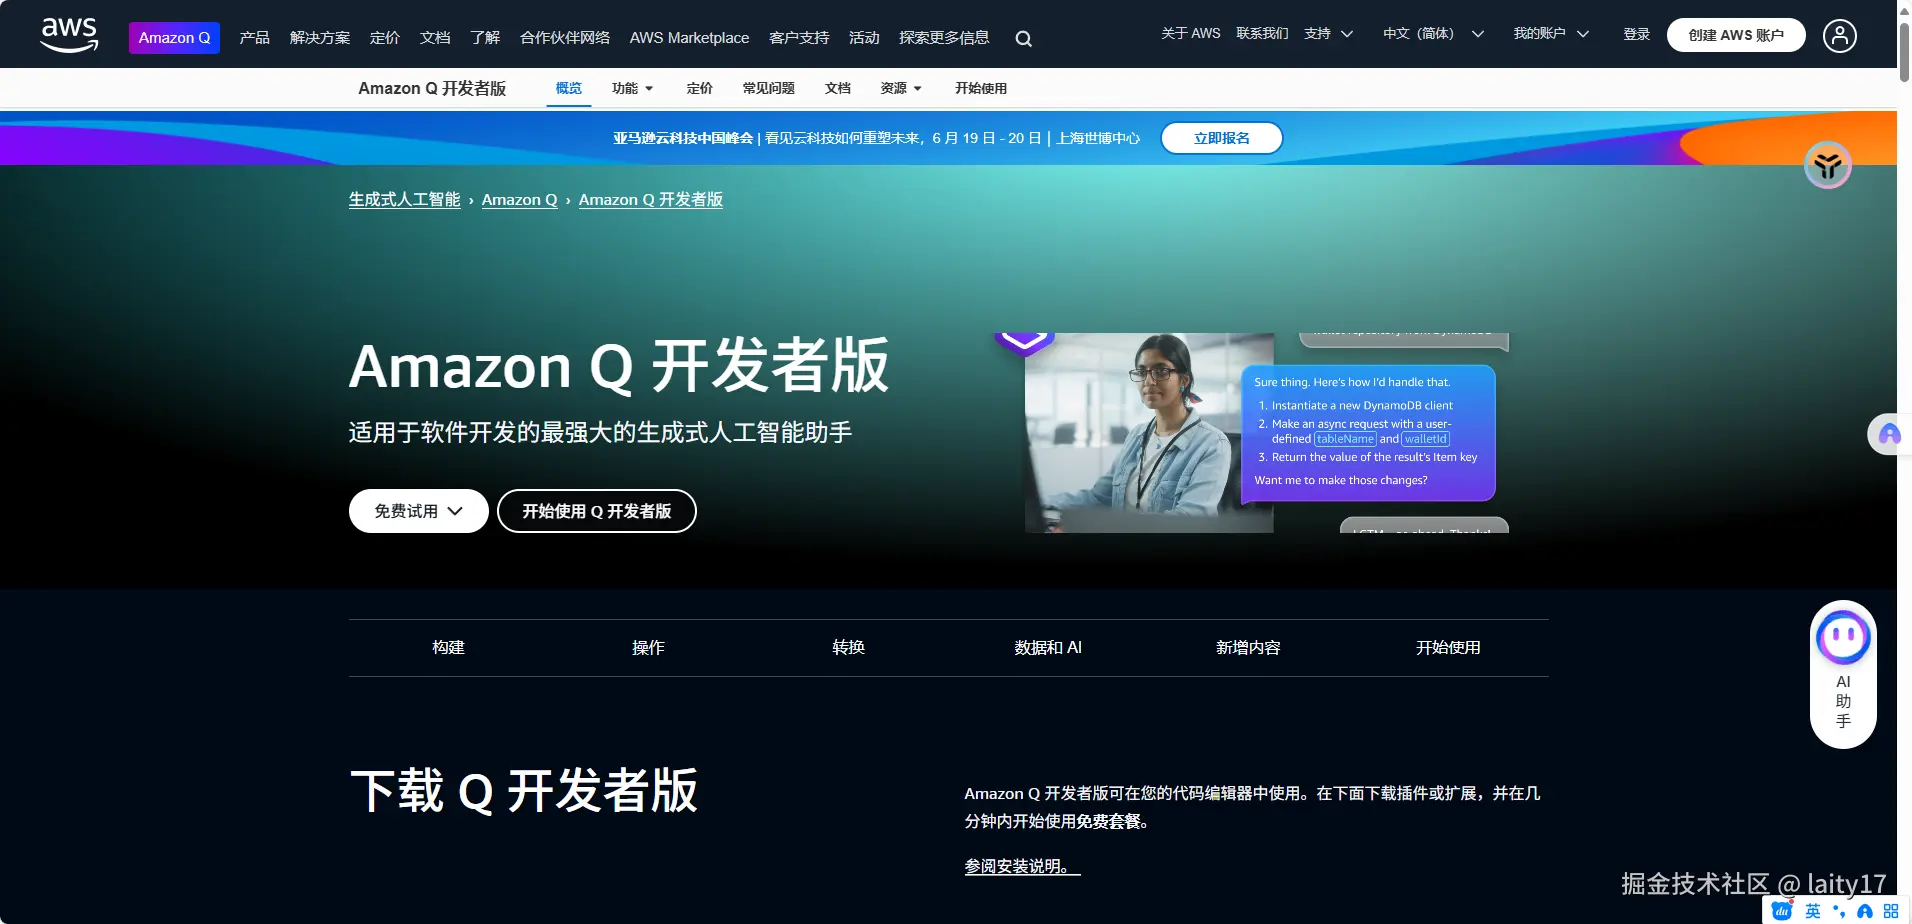Image resolution: width=1912 pixels, height=924 pixels.
Task: Toggle the 英 language mode indicator
Action: 1812,911
